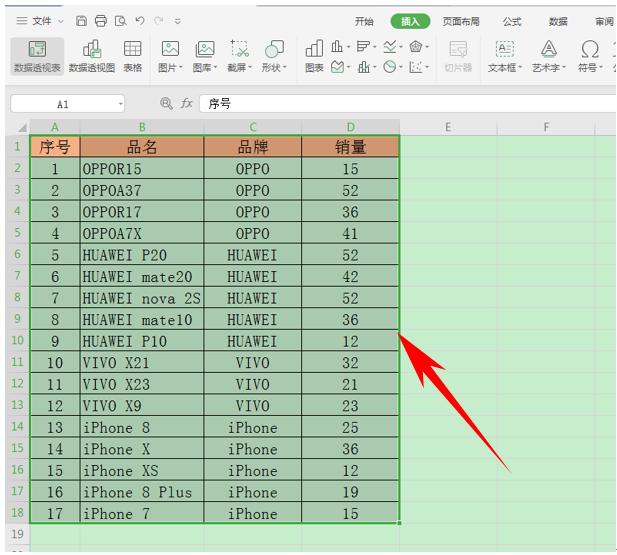The image size is (617, 555).
Task: Select row 10 header
Action: coord(18,340)
